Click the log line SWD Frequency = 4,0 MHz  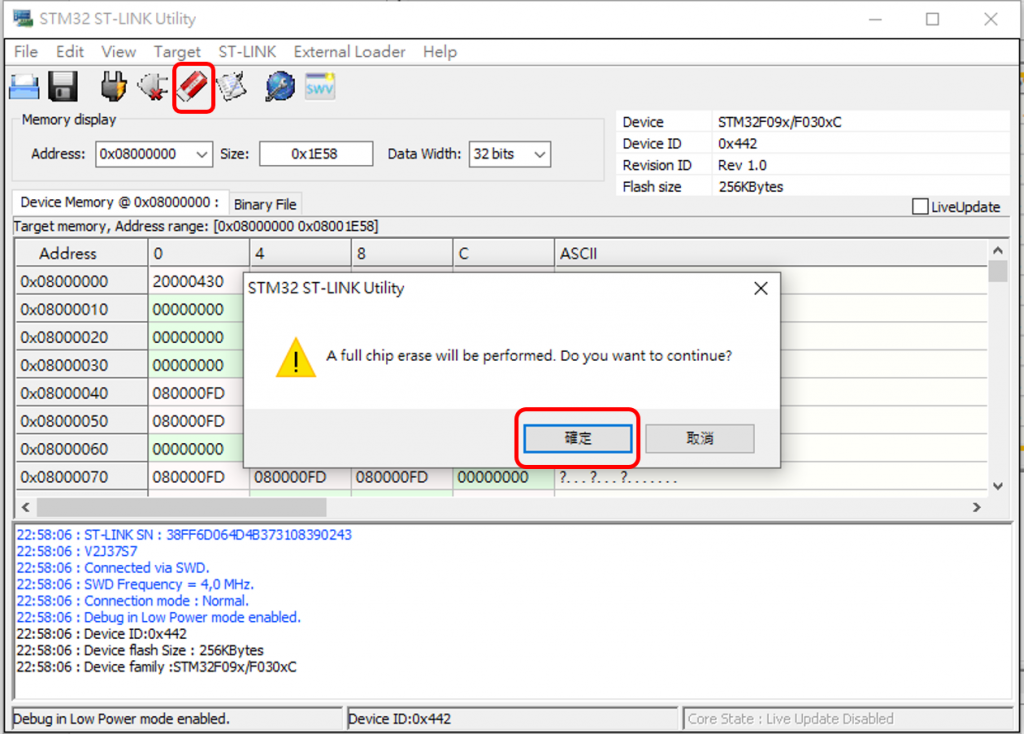click(135, 584)
